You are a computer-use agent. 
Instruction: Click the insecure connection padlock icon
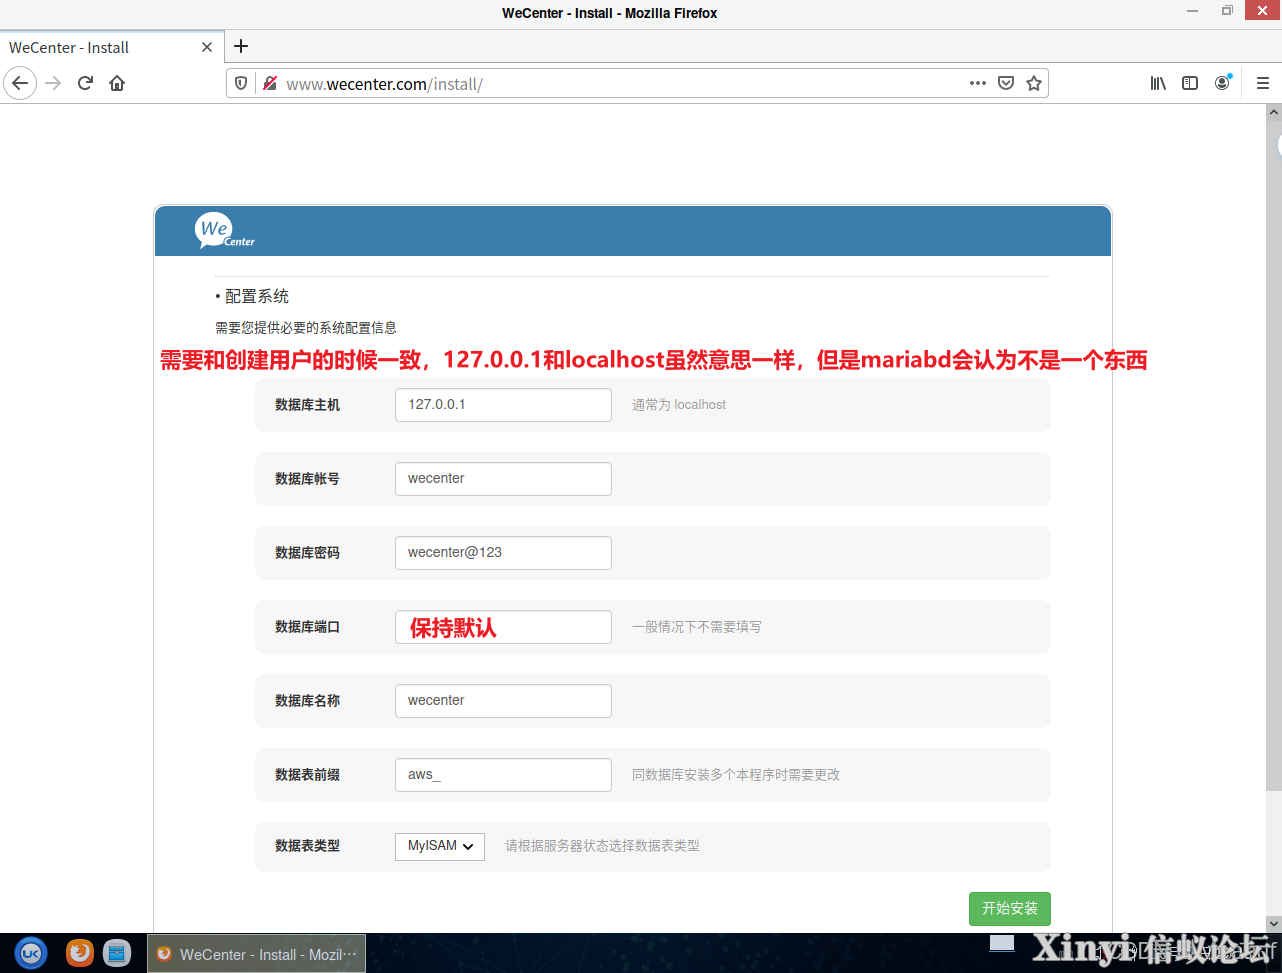pyautogui.click(x=269, y=83)
